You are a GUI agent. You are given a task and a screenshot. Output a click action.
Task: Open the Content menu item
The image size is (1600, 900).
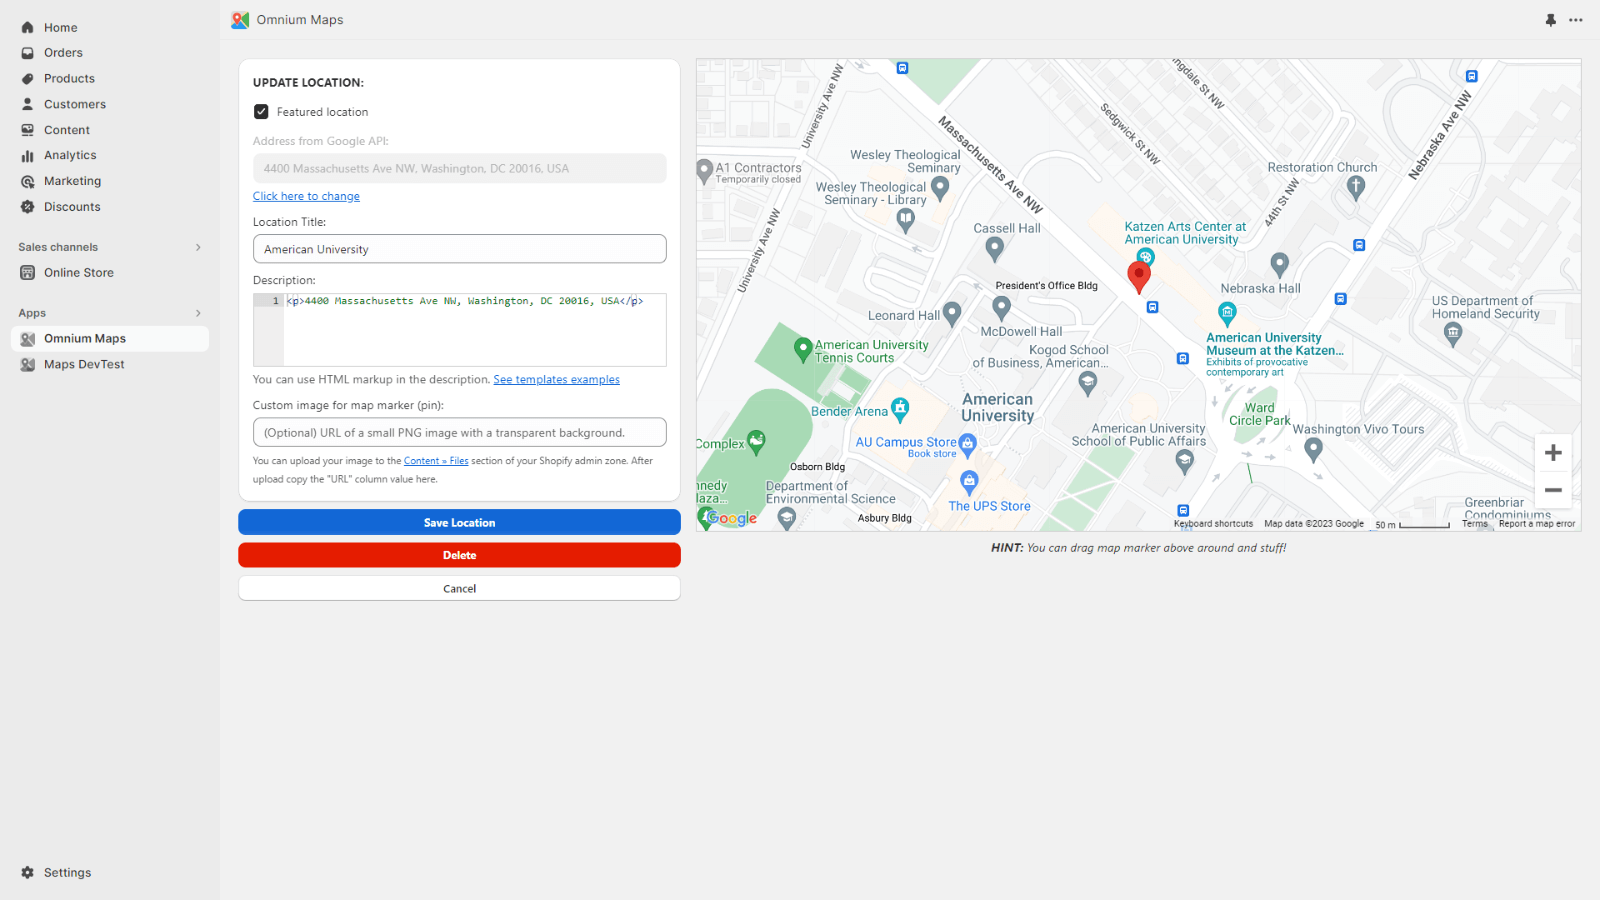pos(68,129)
